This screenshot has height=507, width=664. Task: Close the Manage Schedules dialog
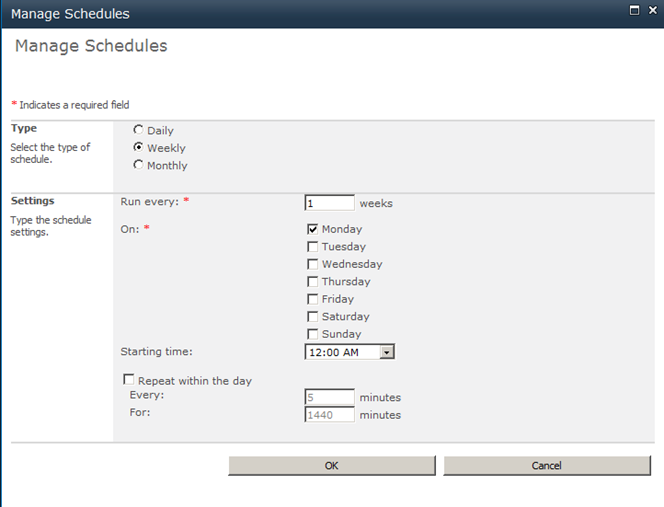653,10
